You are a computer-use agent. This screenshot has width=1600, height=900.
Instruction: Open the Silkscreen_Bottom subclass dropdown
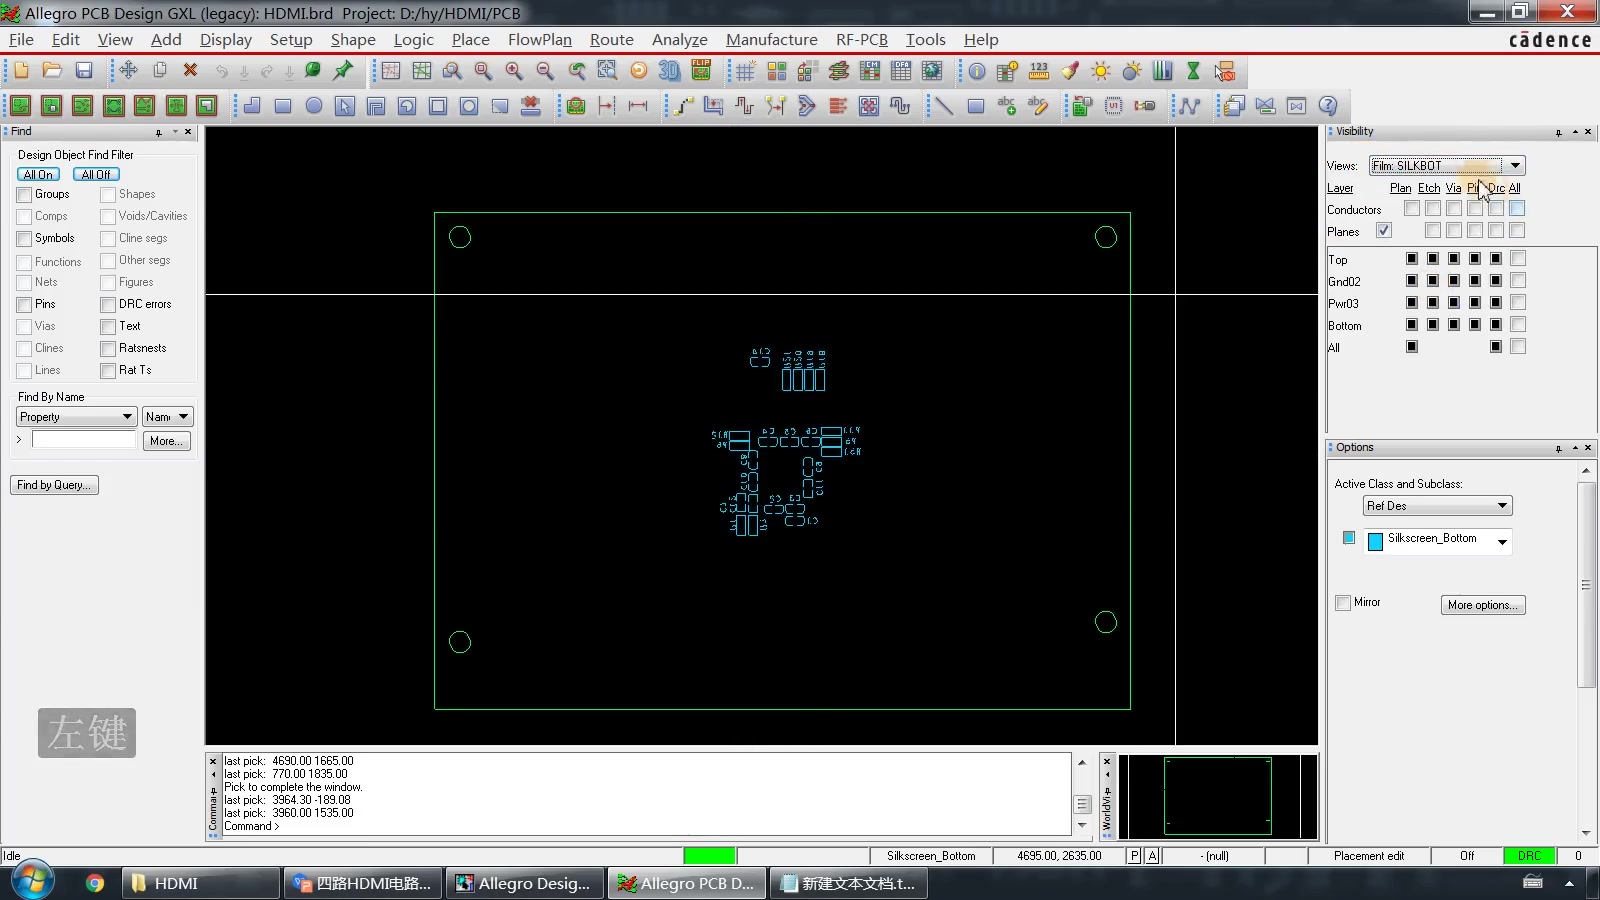[1502, 542]
